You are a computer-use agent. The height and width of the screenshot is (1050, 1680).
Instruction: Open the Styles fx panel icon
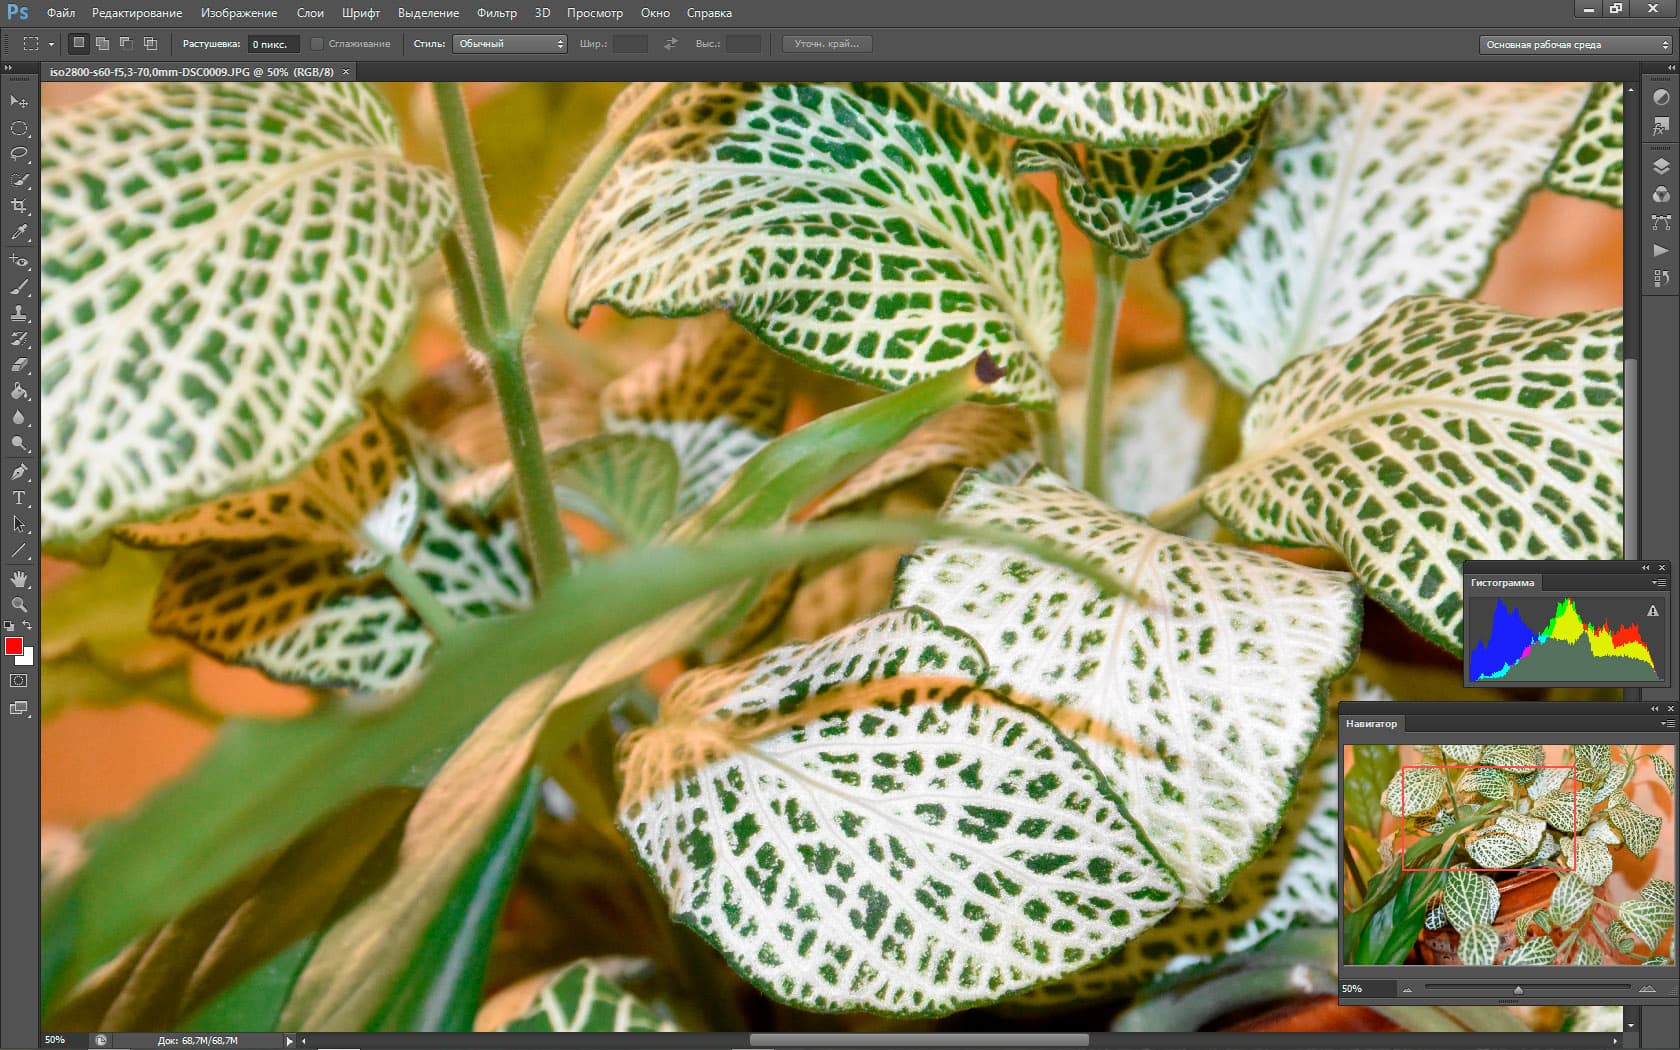[1661, 125]
